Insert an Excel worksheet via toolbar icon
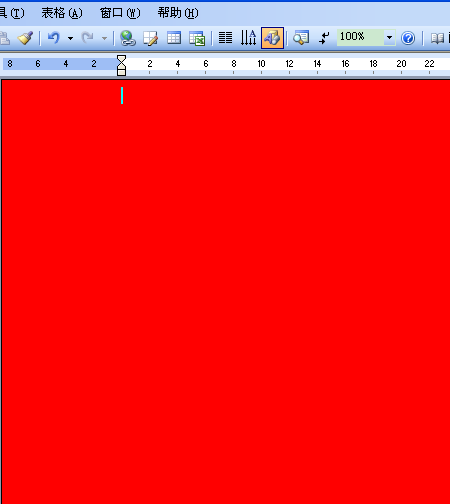The width and height of the screenshot is (450, 504). [x=197, y=38]
